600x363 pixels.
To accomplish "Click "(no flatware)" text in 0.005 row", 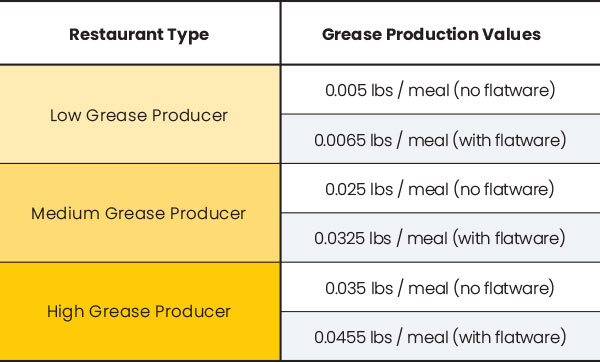I will click(x=504, y=91).
